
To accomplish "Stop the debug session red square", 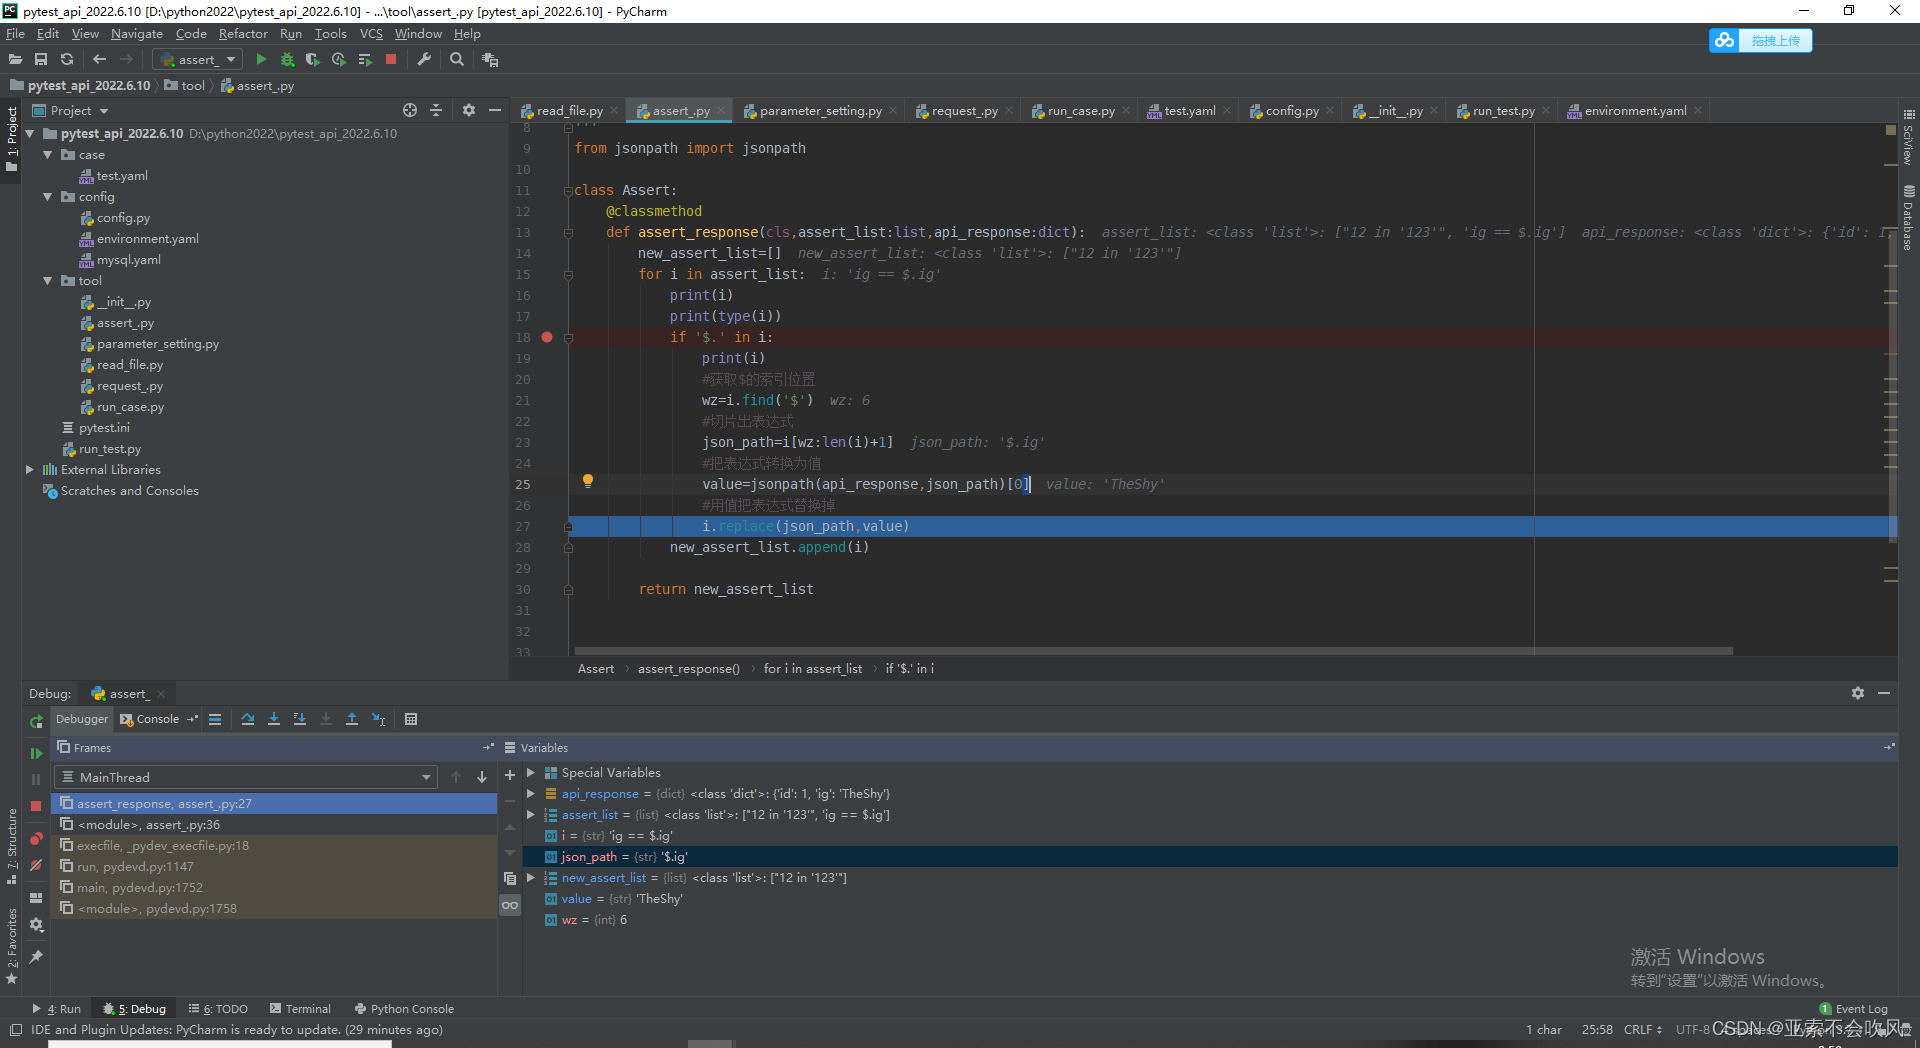I will click(x=36, y=805).
